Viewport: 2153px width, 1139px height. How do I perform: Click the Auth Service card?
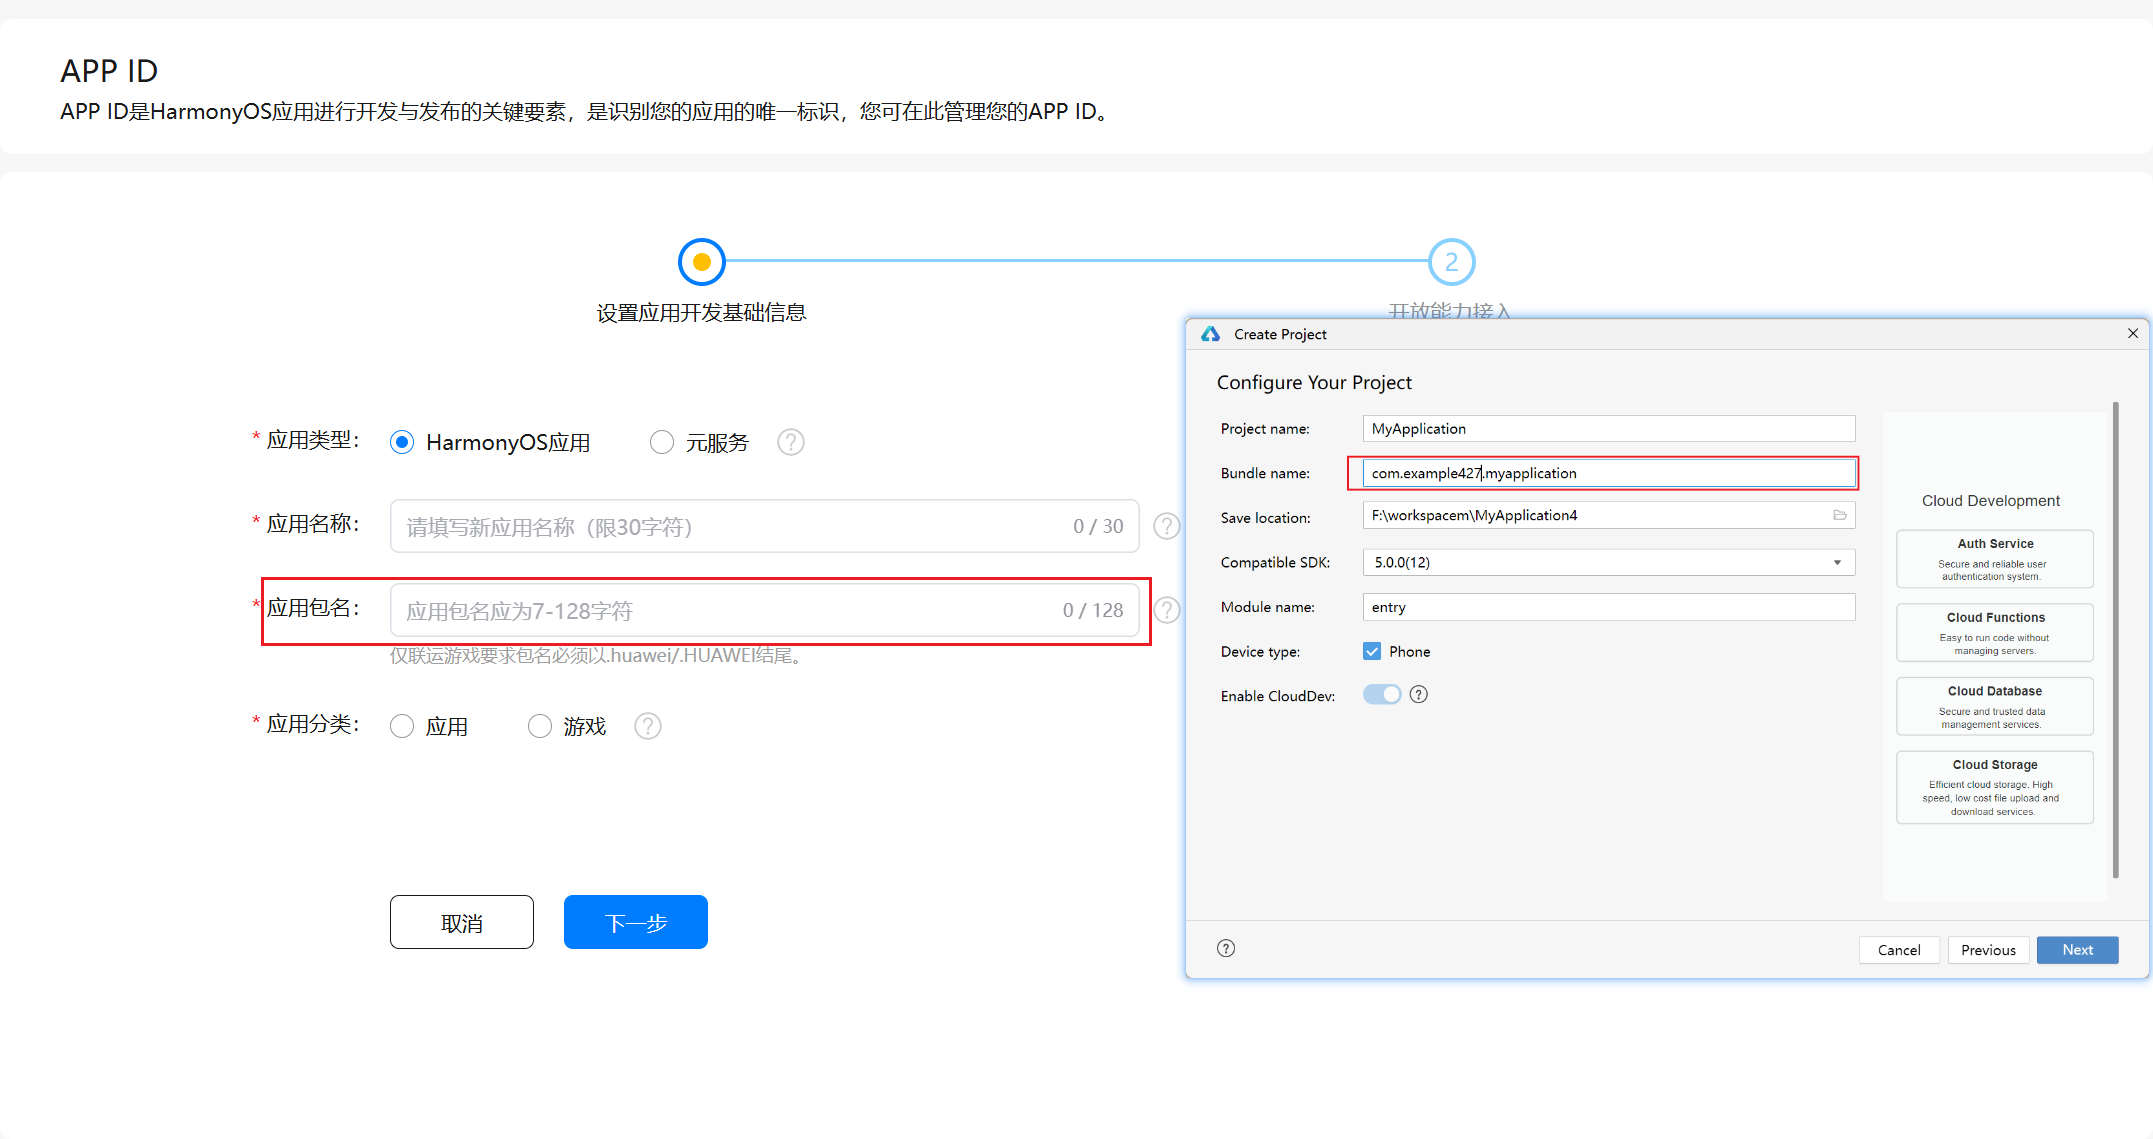coord(1995,559)
